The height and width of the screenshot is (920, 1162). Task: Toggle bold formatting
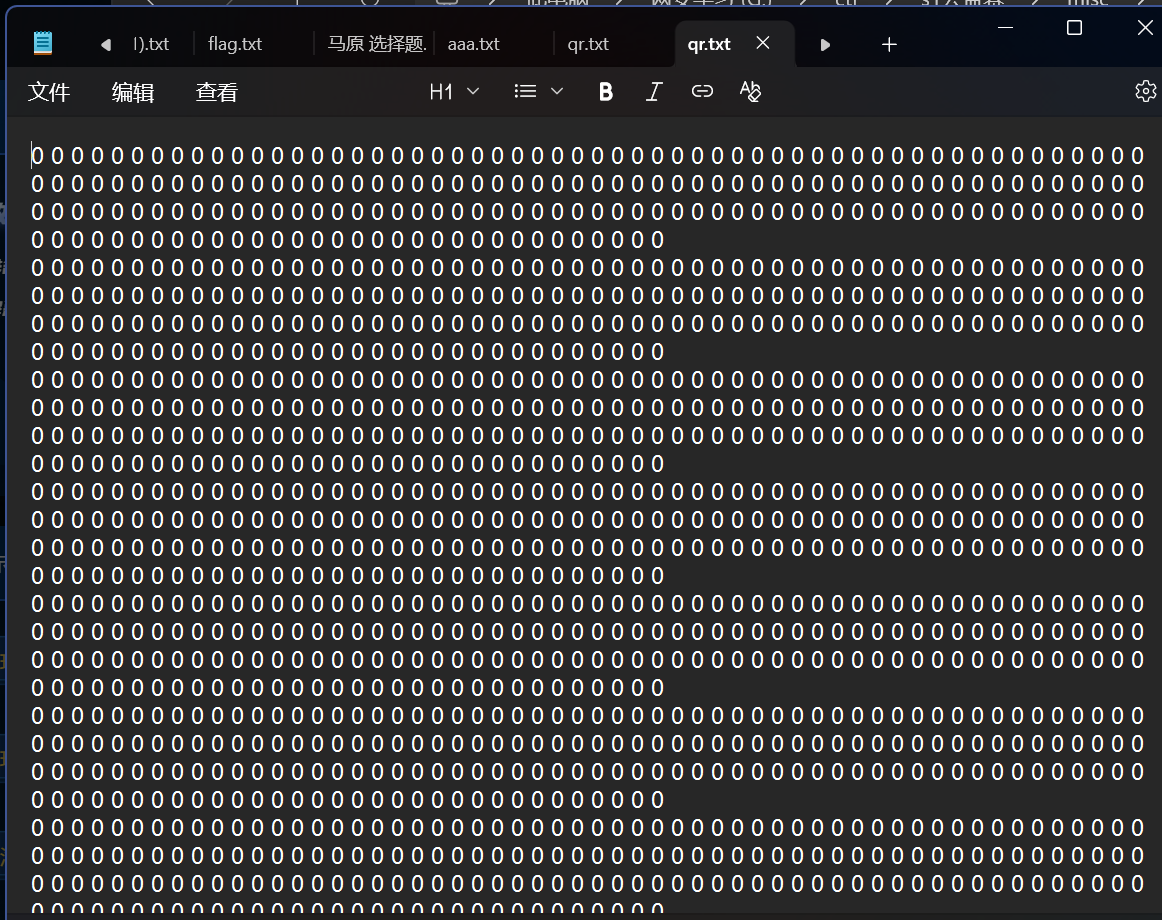tap(605, 92)
